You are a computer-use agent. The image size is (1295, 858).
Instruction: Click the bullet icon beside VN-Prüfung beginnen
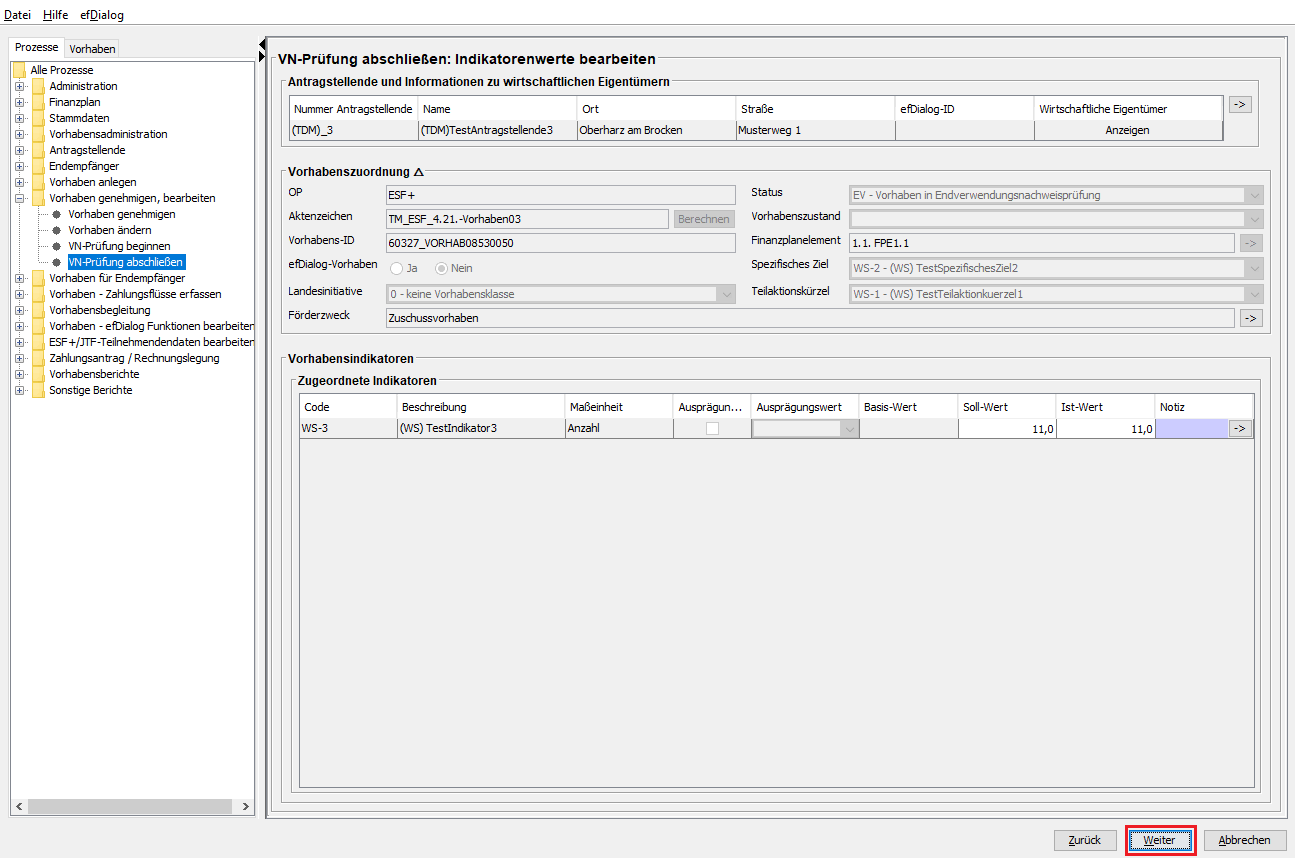click(57, 246)
